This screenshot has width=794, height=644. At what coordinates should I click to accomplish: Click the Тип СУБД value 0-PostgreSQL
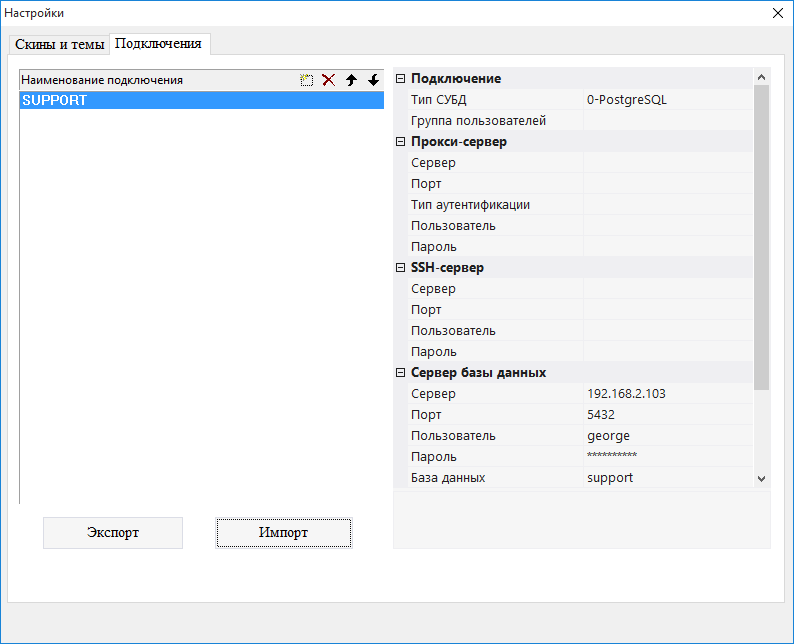coord(667,100)
